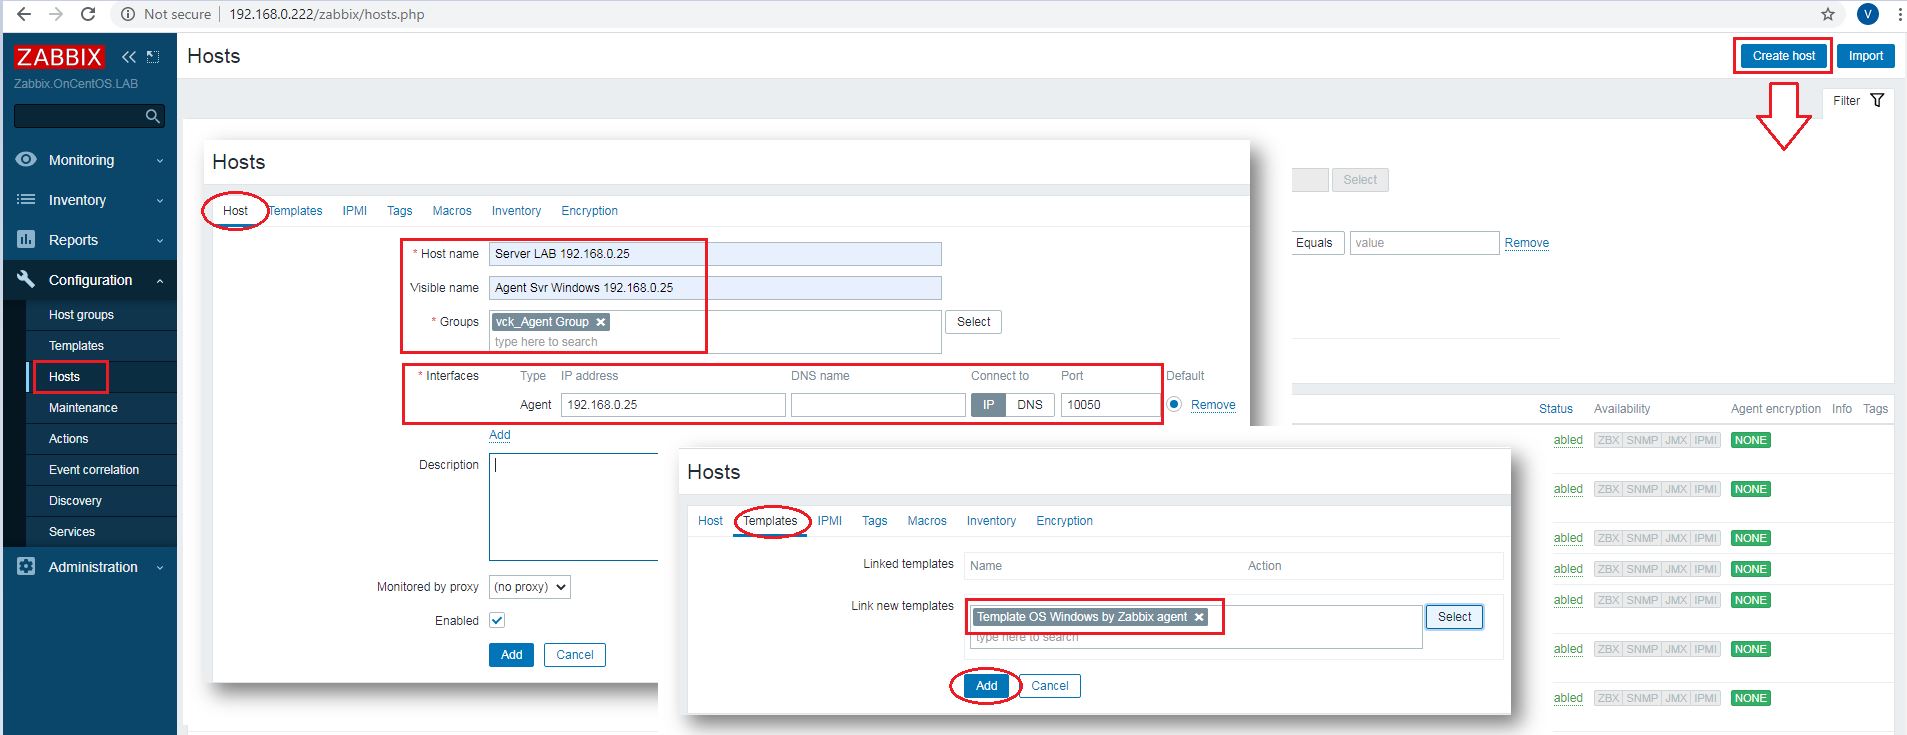Toggle sidebar hide icon next to chevrons
This screenshot has height=735, width=1907.
coord(153,57)
